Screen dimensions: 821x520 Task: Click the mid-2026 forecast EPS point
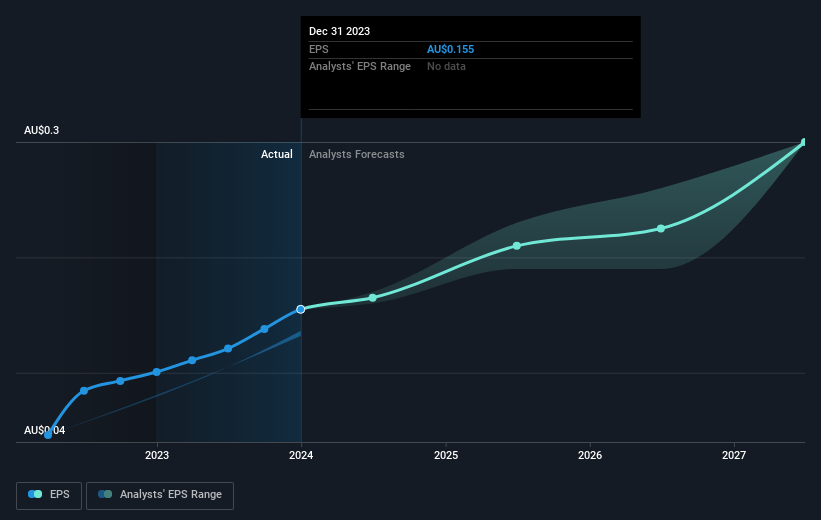(661, 228)
